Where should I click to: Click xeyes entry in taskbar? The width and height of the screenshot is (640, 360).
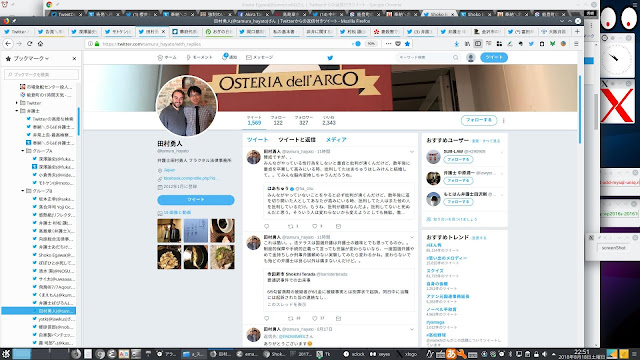coord(380,354)
